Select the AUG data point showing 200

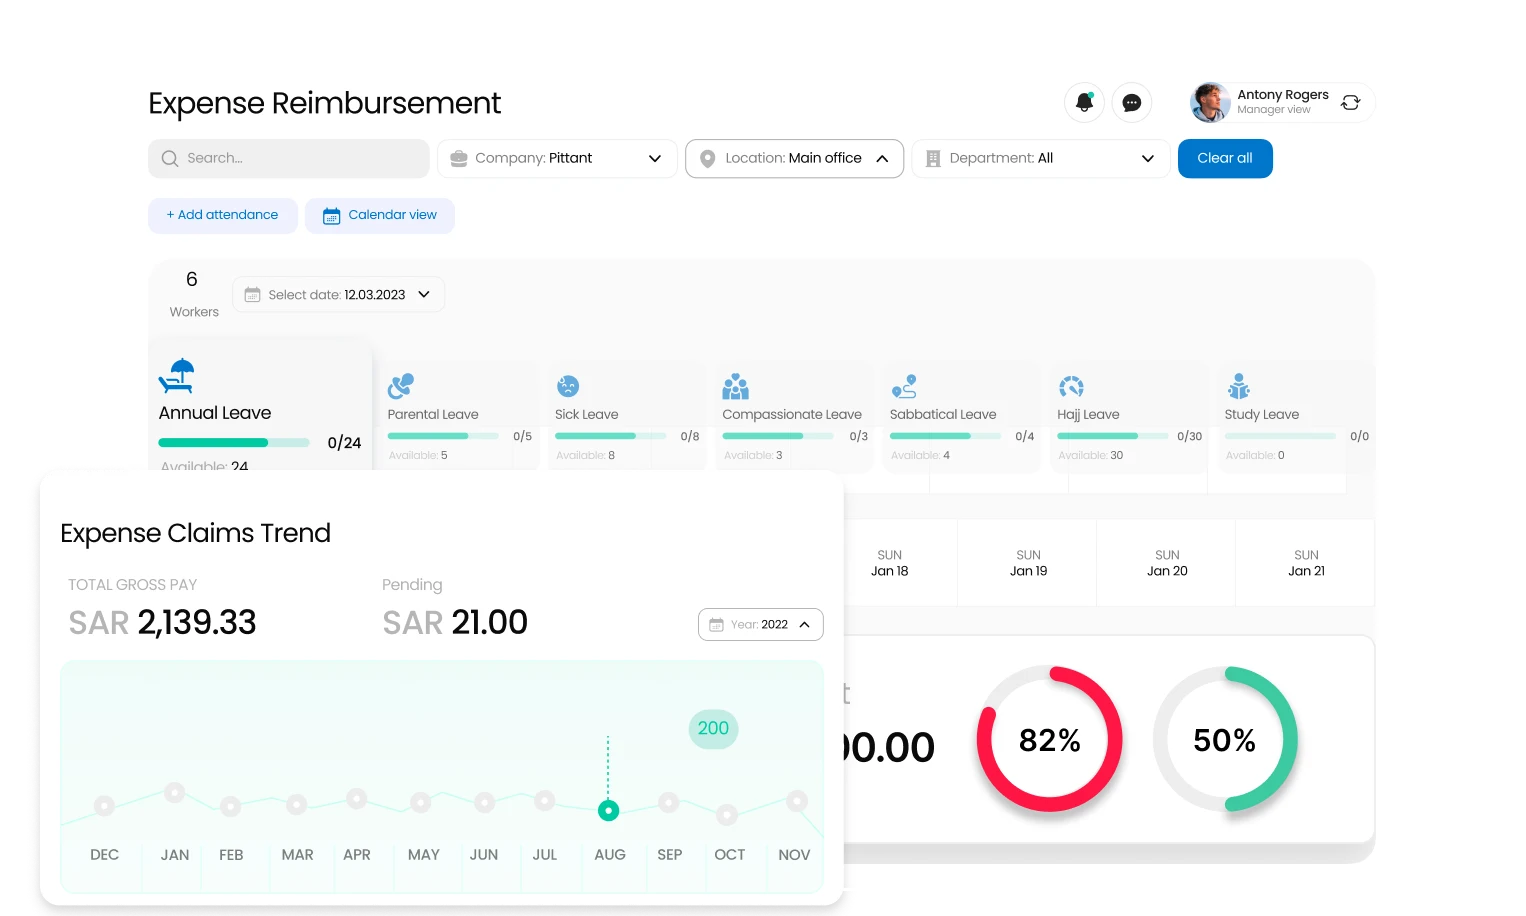[608, 811]
